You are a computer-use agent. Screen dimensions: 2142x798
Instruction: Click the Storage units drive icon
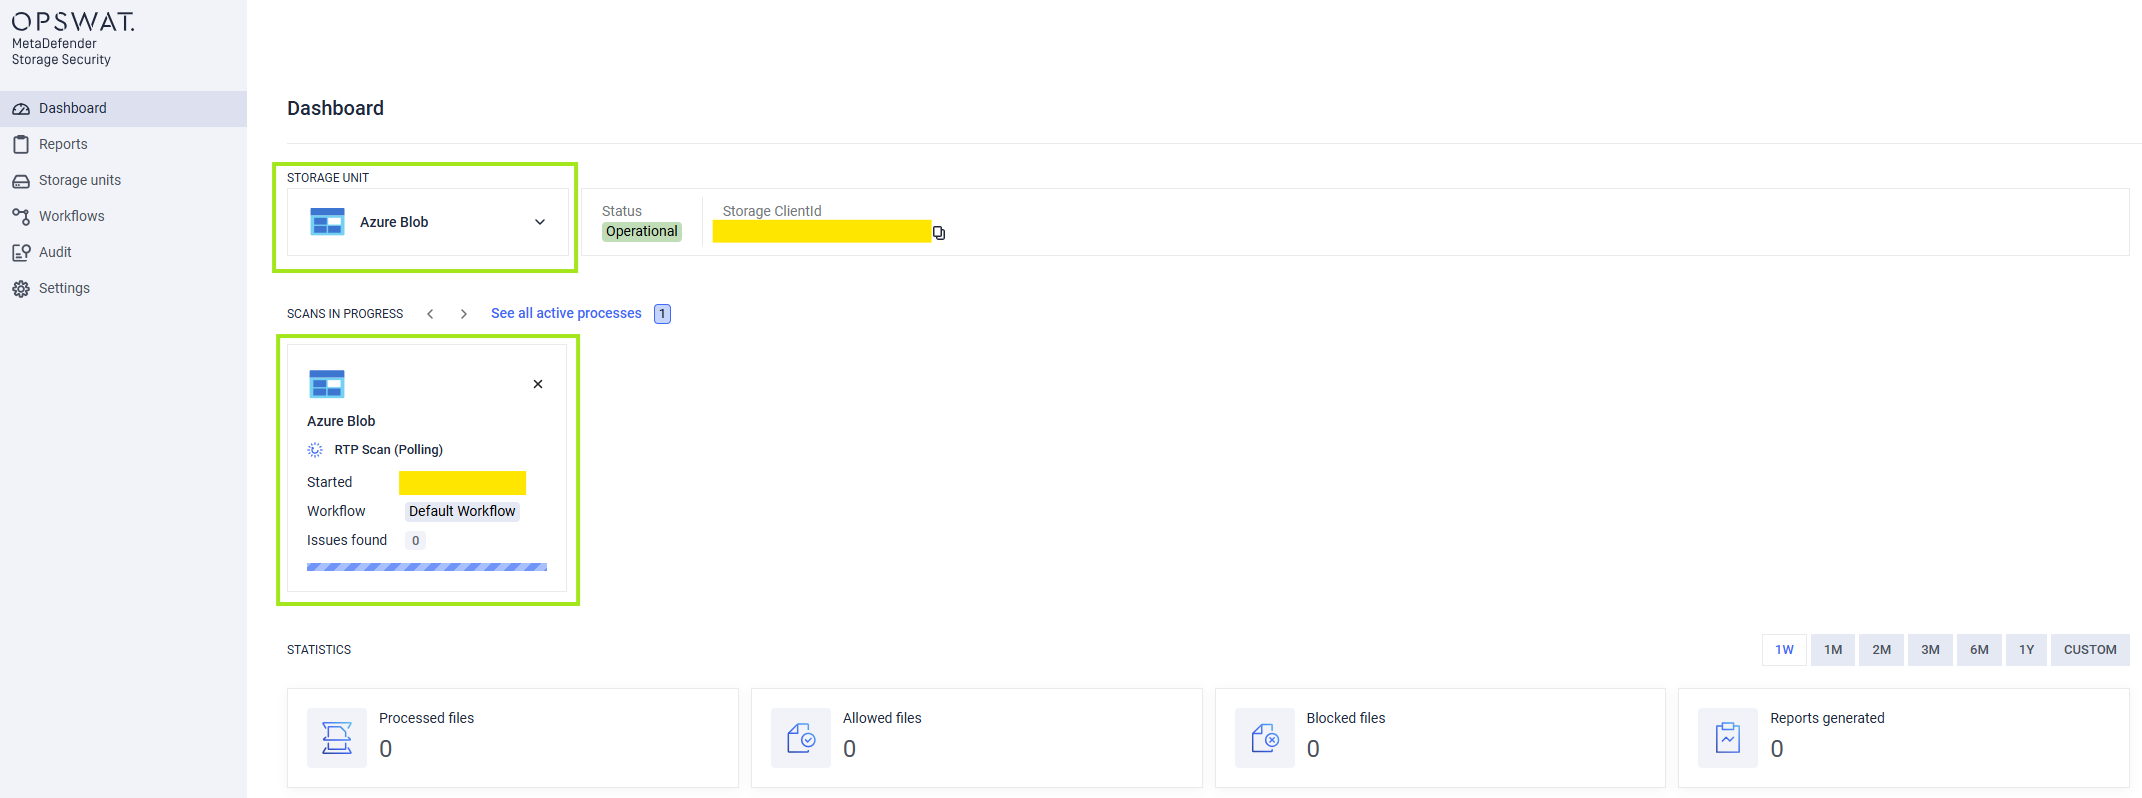(21, 181)
